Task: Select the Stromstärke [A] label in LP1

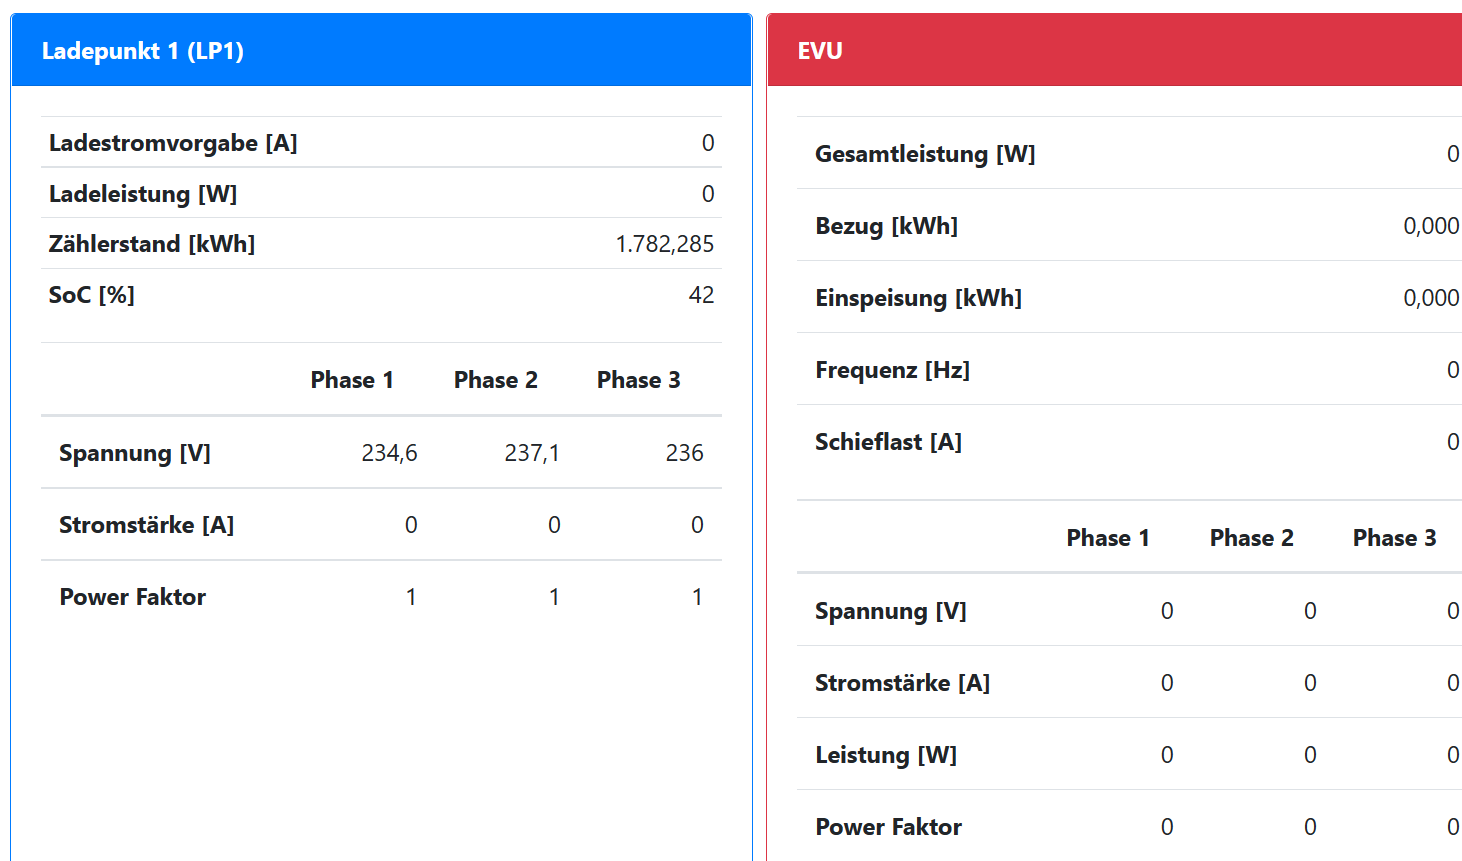Action: pos(146,525)
